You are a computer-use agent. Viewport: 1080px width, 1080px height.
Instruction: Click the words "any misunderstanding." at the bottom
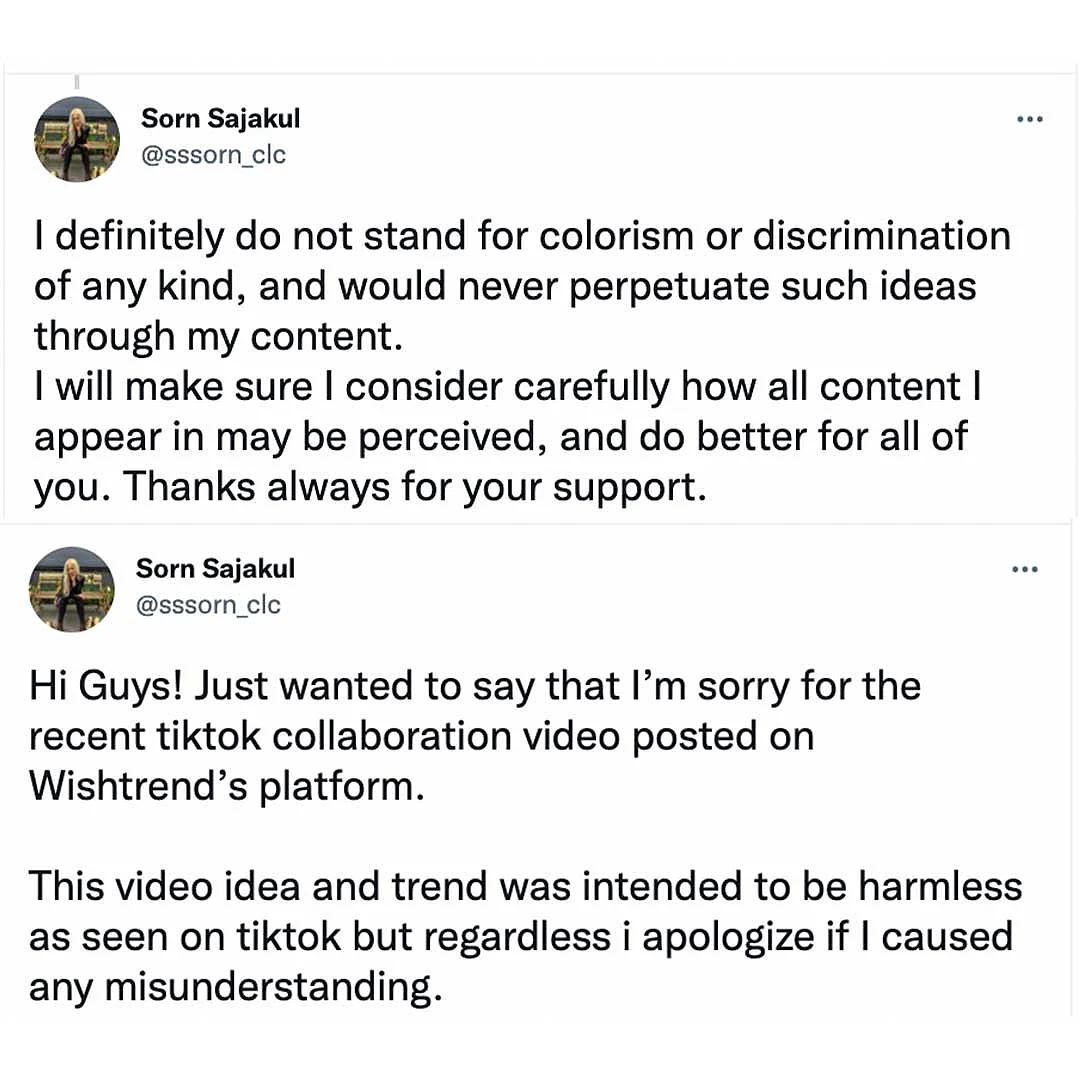(235, 988)
